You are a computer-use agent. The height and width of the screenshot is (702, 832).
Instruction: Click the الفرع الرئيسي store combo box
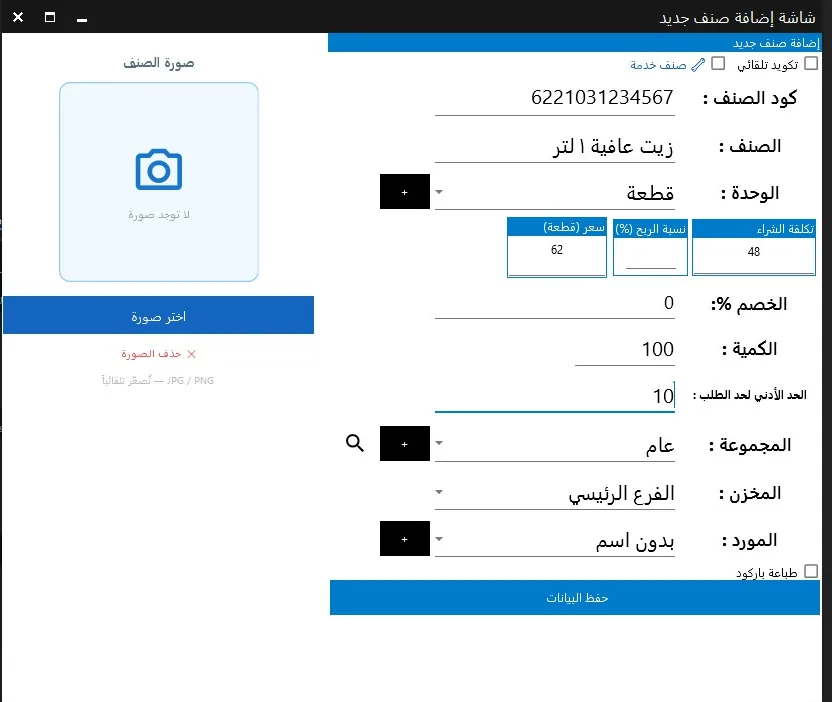coord(554,493)
